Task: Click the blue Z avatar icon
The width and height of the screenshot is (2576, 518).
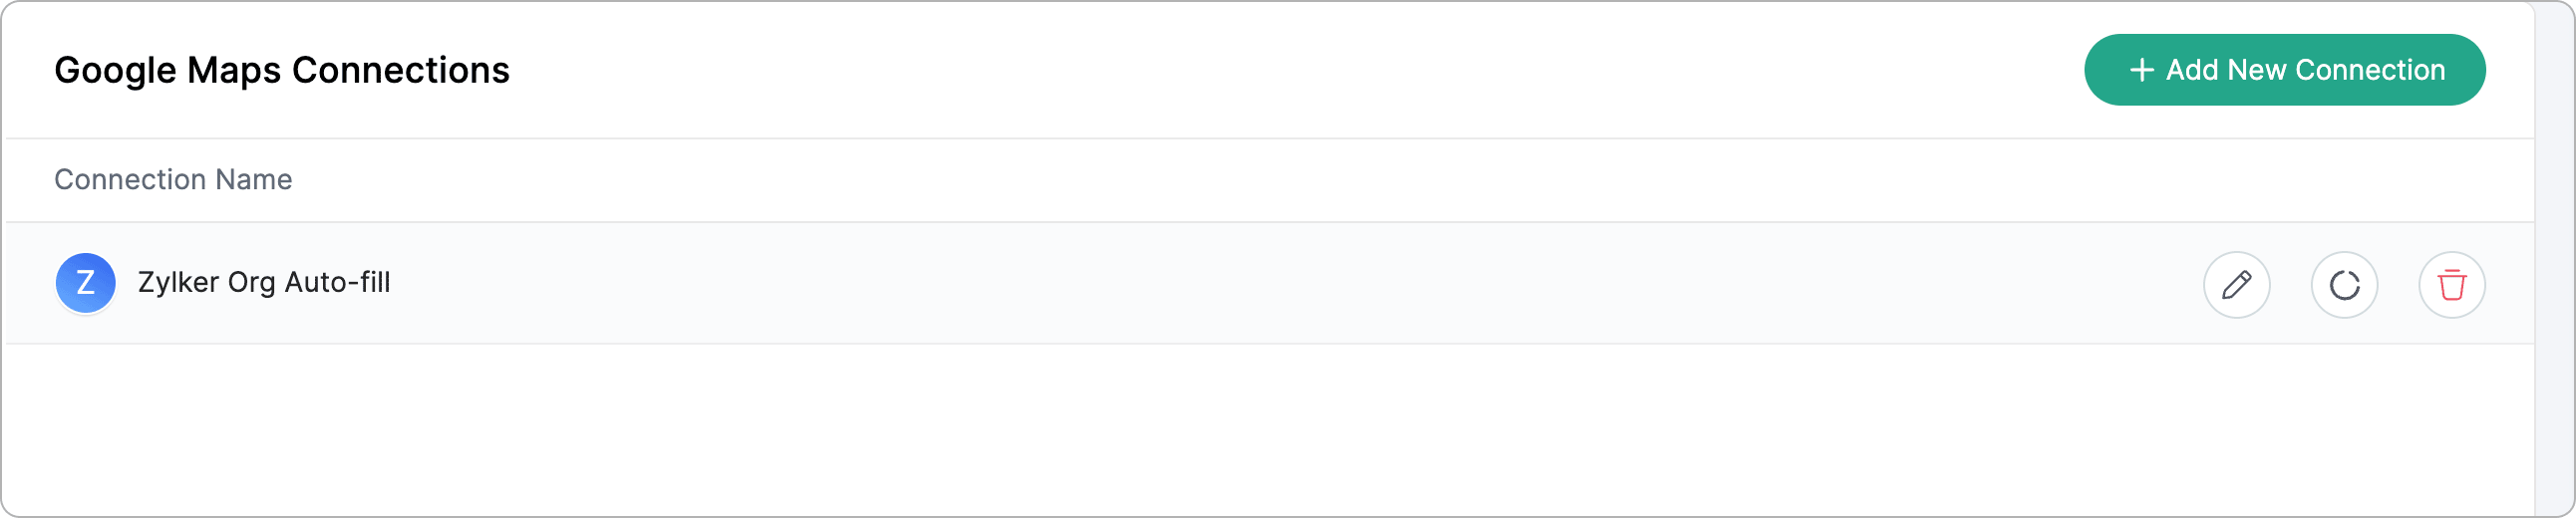Action: pyautogui.click(x=85, y=283)
